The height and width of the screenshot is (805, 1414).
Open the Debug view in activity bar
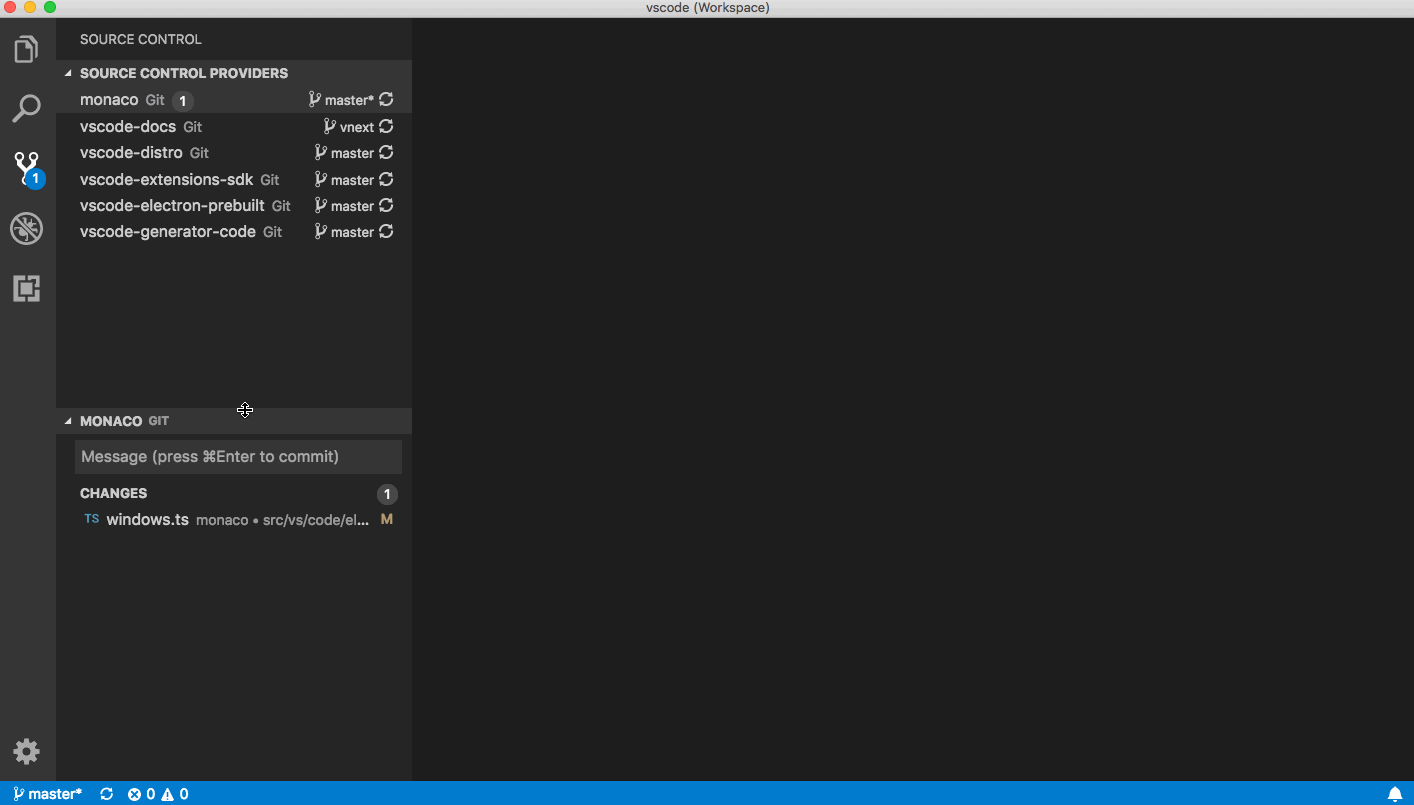coord(27,229)
